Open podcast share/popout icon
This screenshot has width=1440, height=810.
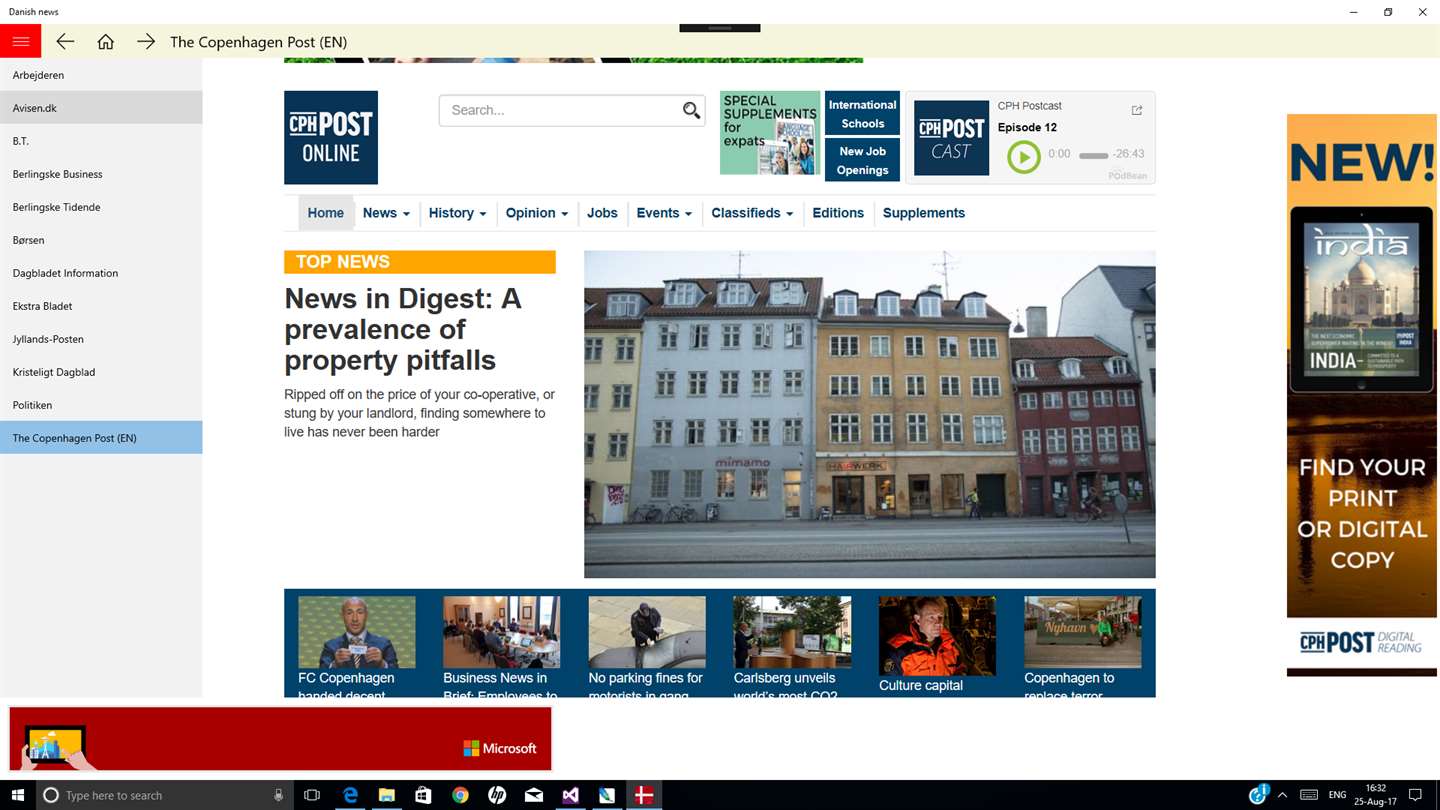1137,110
